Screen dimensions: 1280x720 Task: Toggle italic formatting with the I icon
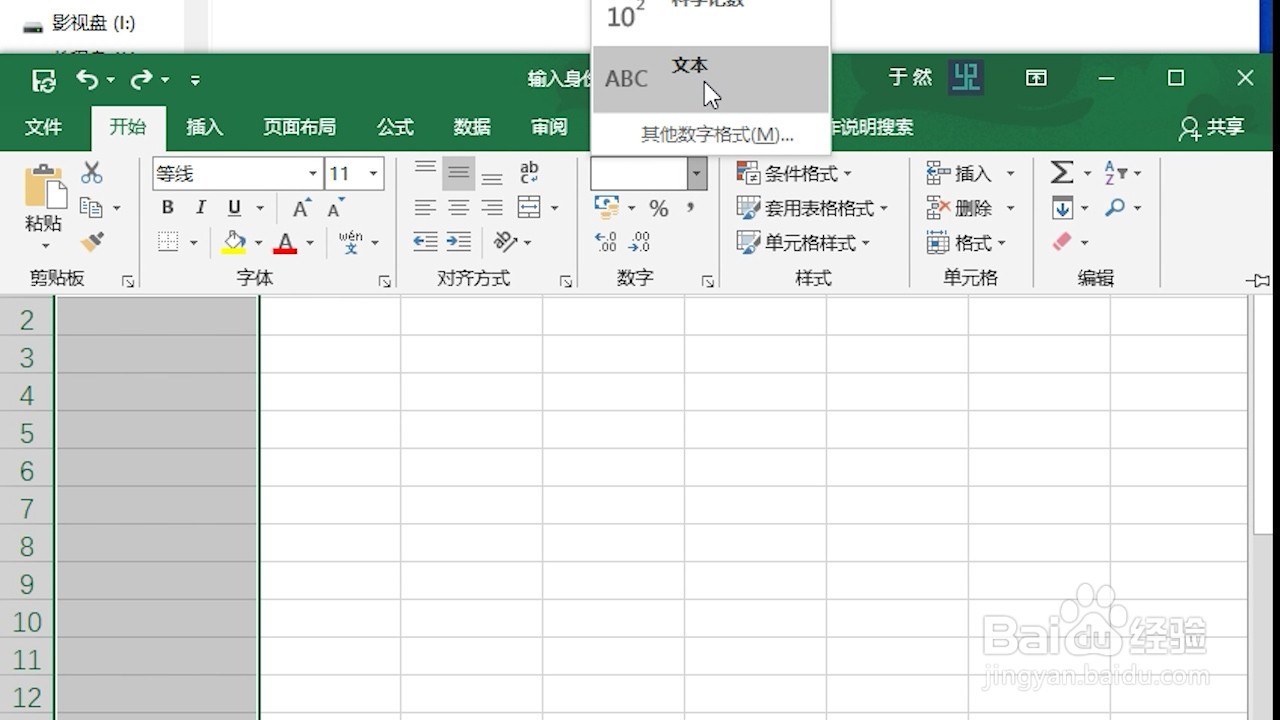(x=201, y=208)
